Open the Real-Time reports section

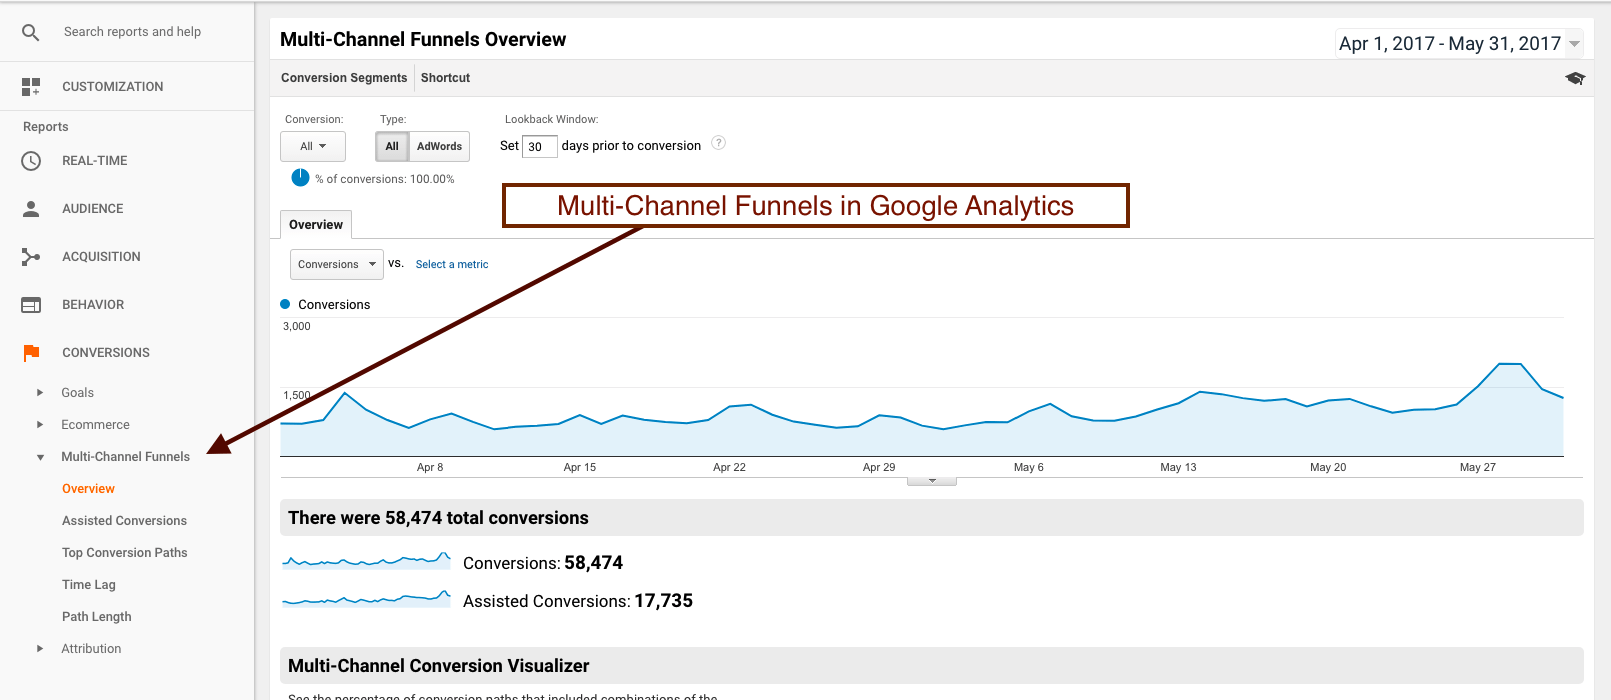94,161
